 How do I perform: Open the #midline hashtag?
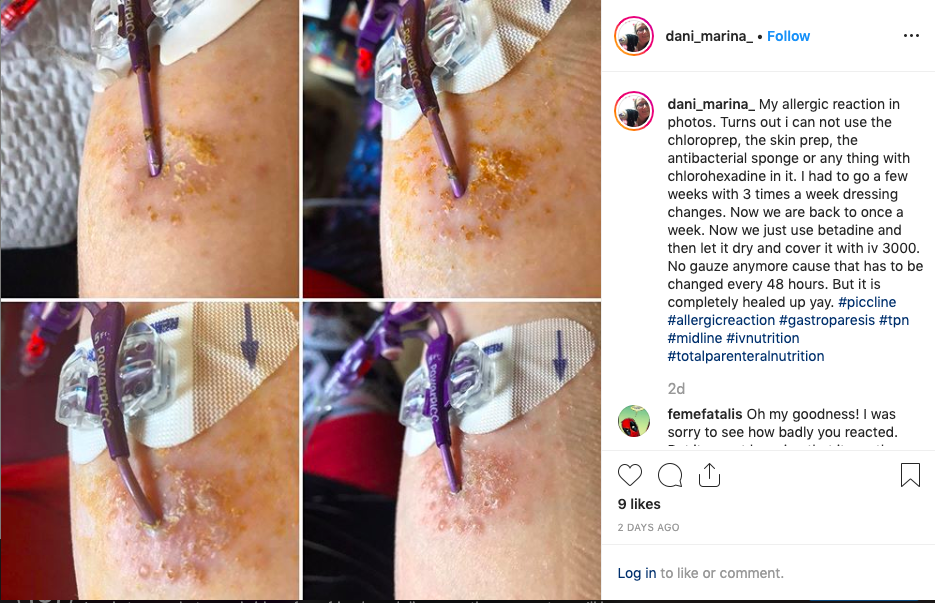(695, 338)
